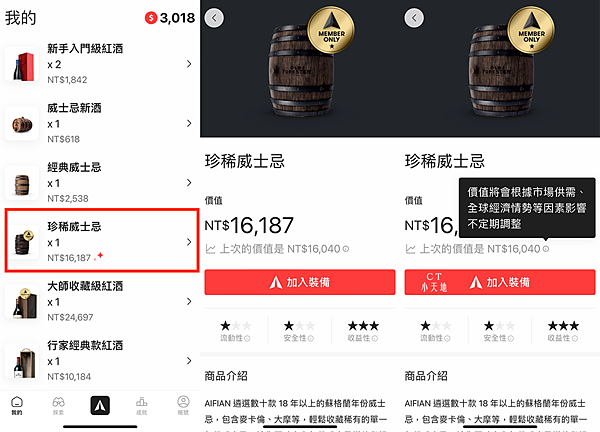This screenshot has height=432, width=600.
Task: Expand 大師收藏級紅酒 item chevron
Action: pyautogui.click(x=189, y=302)
